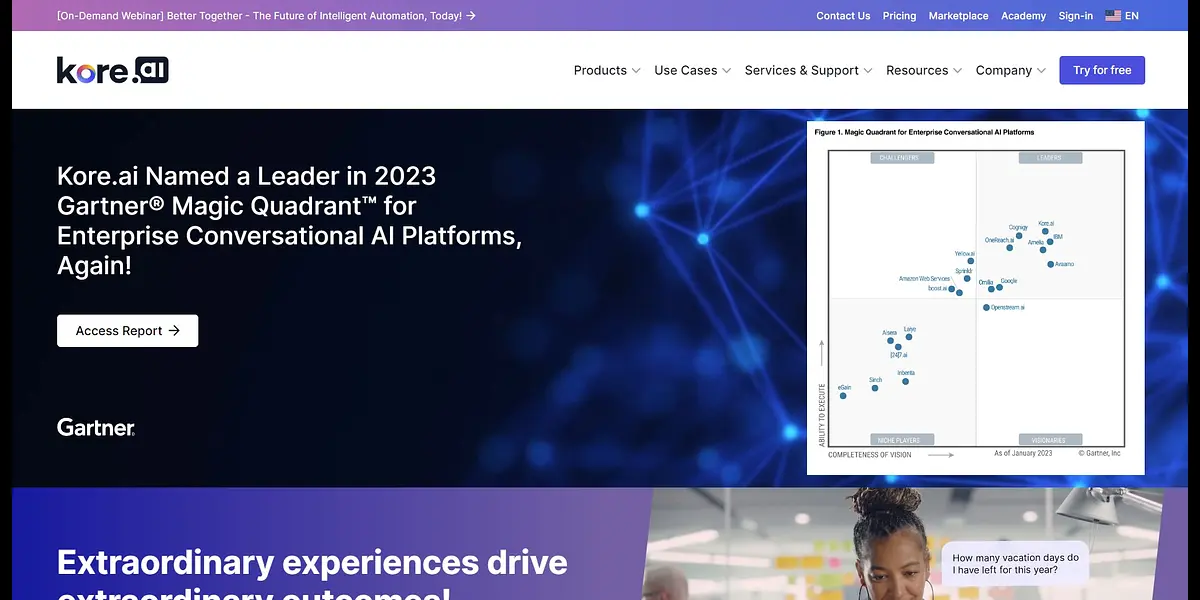Click the Gartner logo in the banner
Image resolution: width=1200 pixels, height=600 pixels.
coord(96,428)
